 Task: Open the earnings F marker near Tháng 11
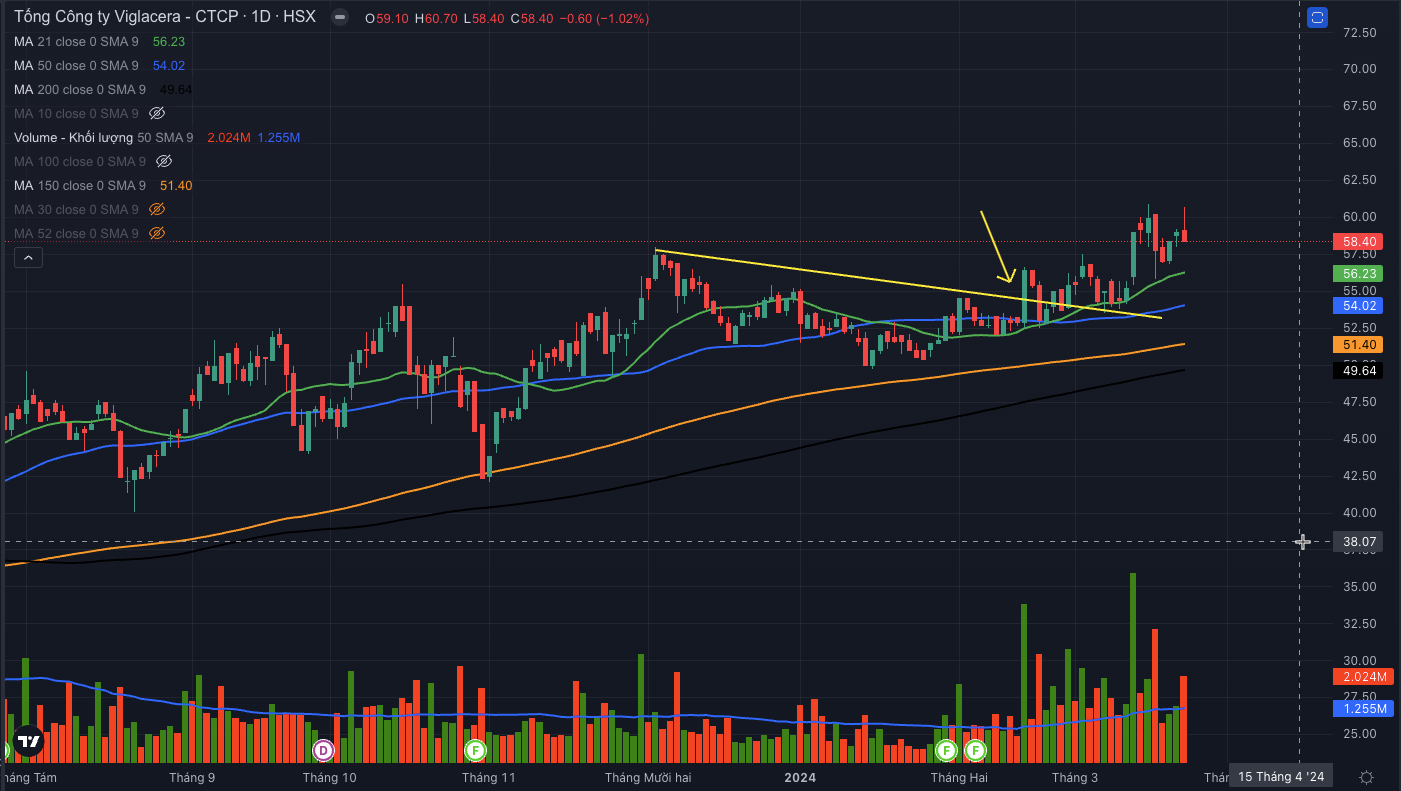(x=476, y=749)
